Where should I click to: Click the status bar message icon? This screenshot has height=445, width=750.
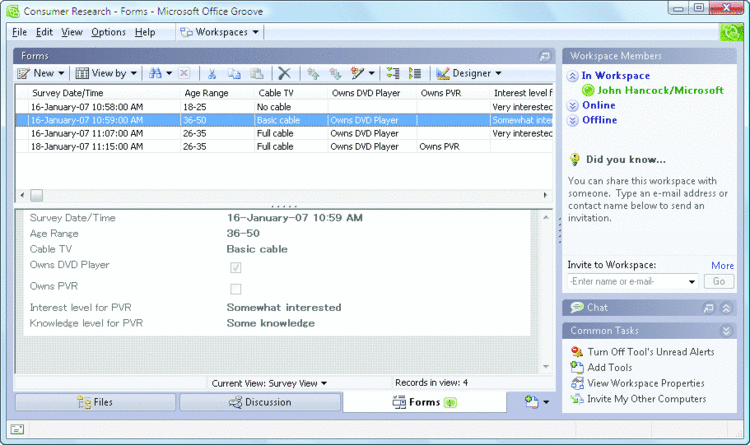coord(17,429)
